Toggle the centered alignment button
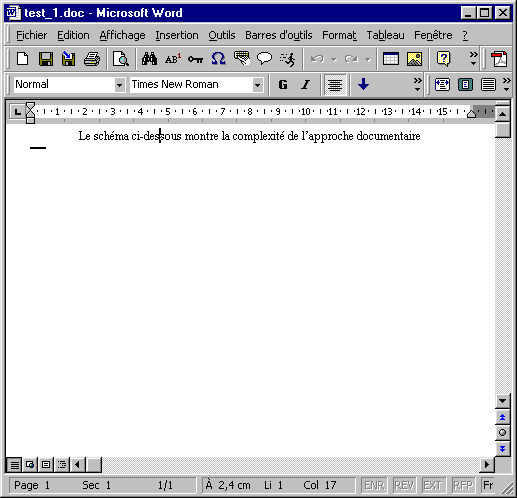This screenshot has height=498, width=517. [x=335, y=85]
